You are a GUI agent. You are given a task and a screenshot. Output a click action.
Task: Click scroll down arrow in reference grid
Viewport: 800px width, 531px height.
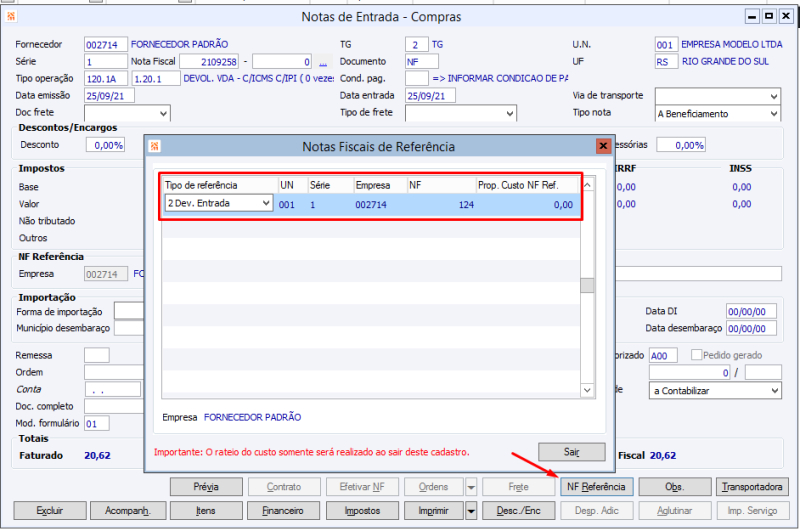point(587,391)
